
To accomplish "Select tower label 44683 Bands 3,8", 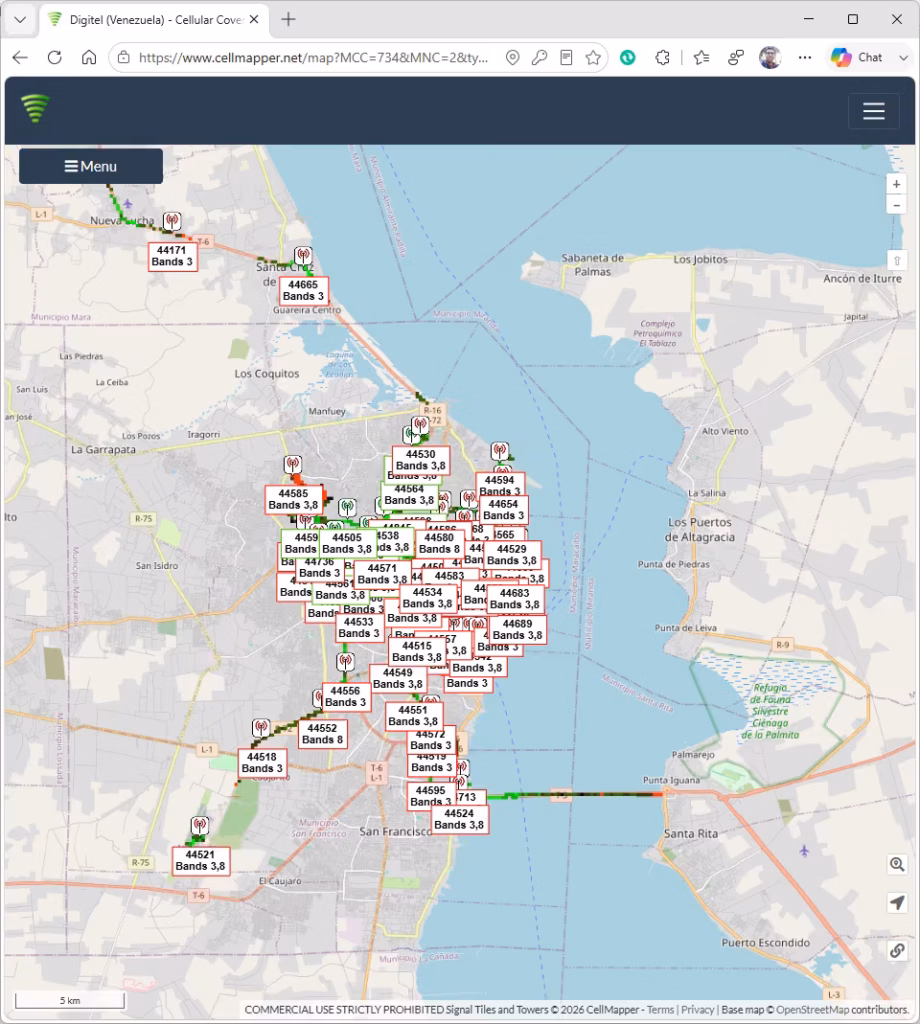I will 515,599.
